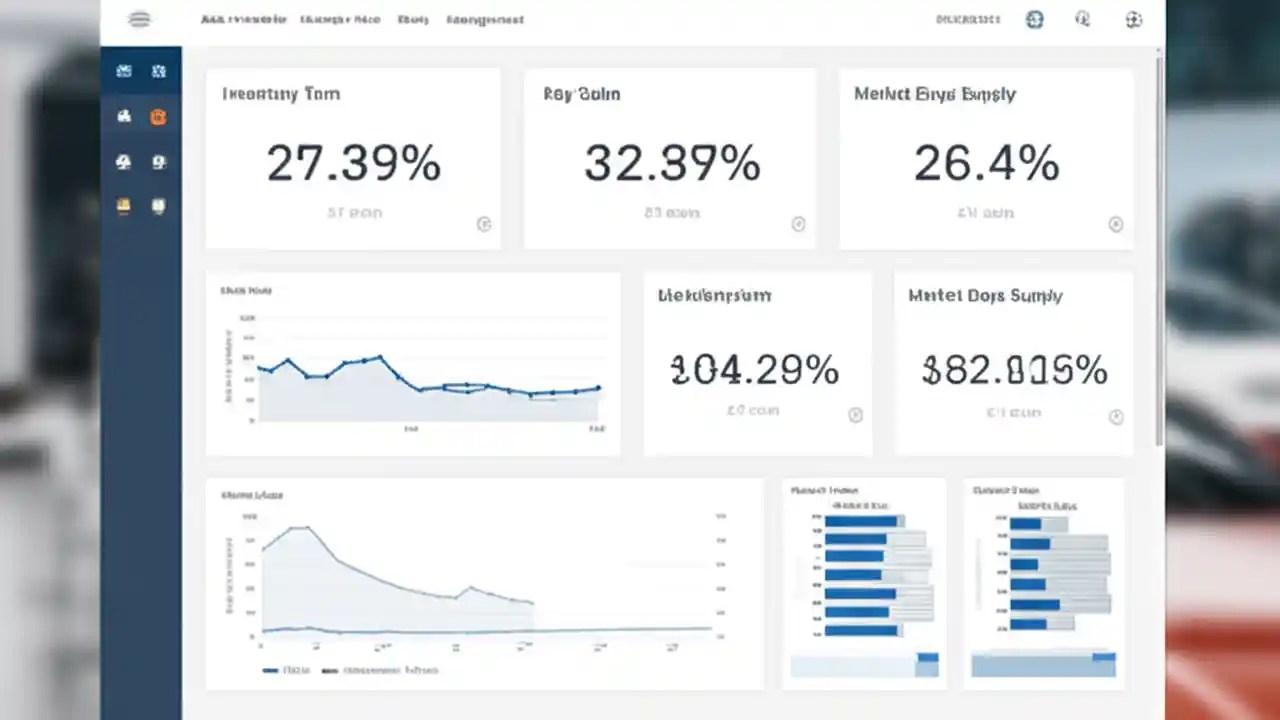Toggle the second sidebar icon in the top row

click(158, 70)
